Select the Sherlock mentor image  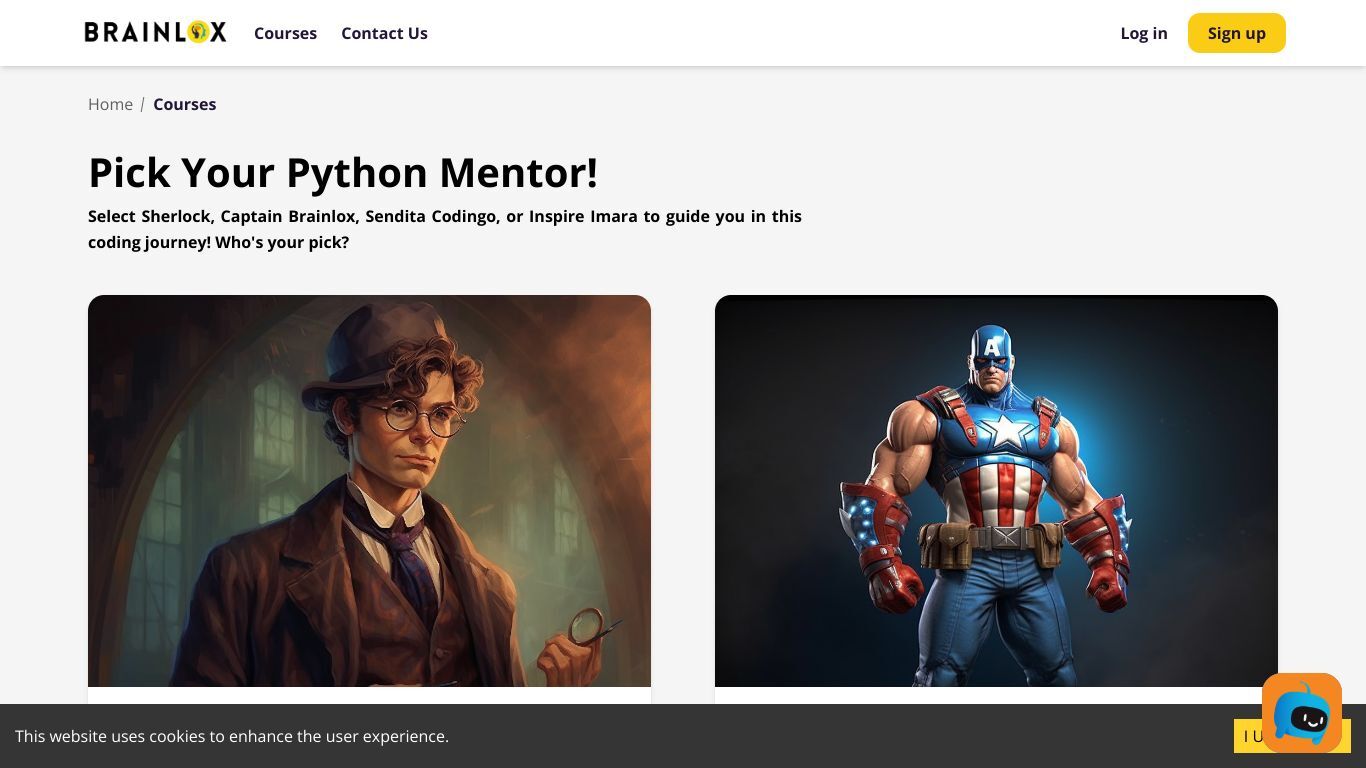[369, 491]
